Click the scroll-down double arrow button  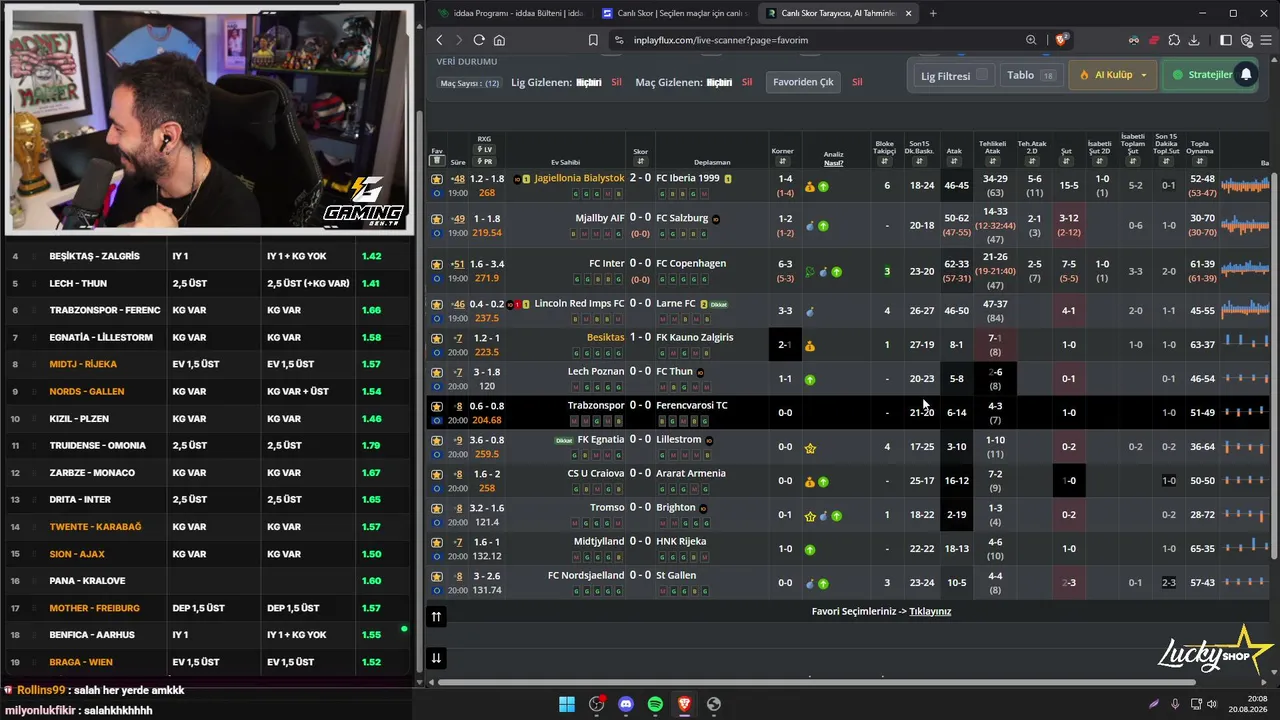coord(436,658)
